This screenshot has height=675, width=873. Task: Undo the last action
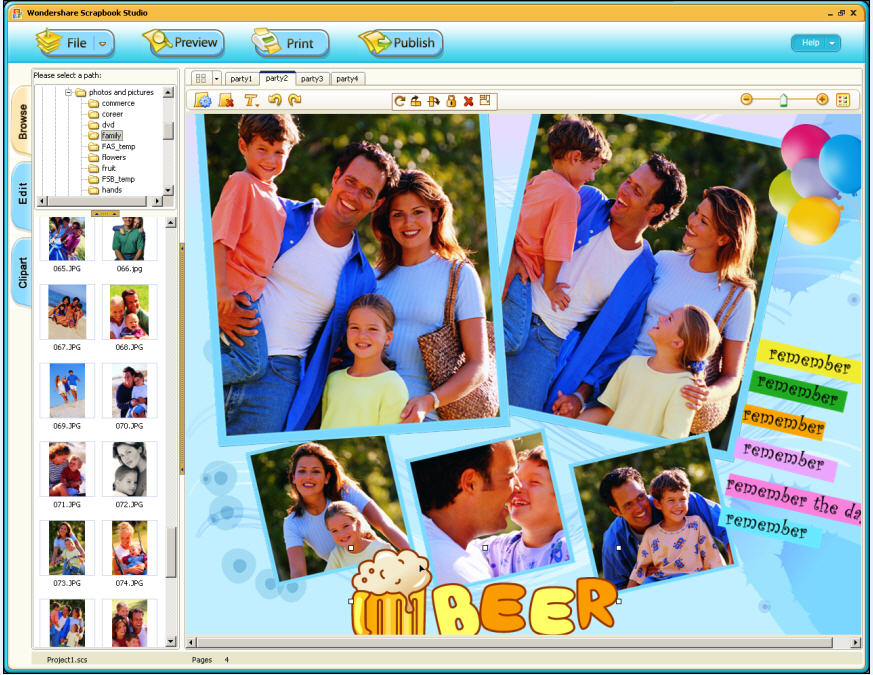click(x=274, y=100)
